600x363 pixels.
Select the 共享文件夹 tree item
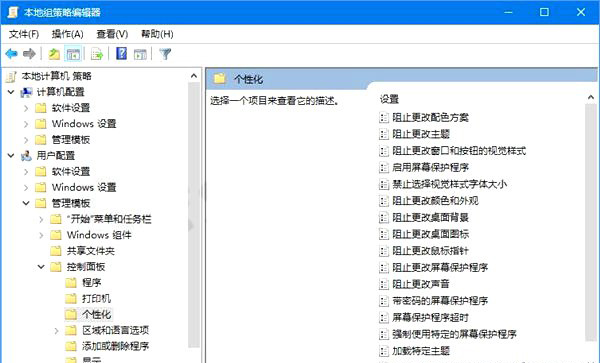(91, 251)
